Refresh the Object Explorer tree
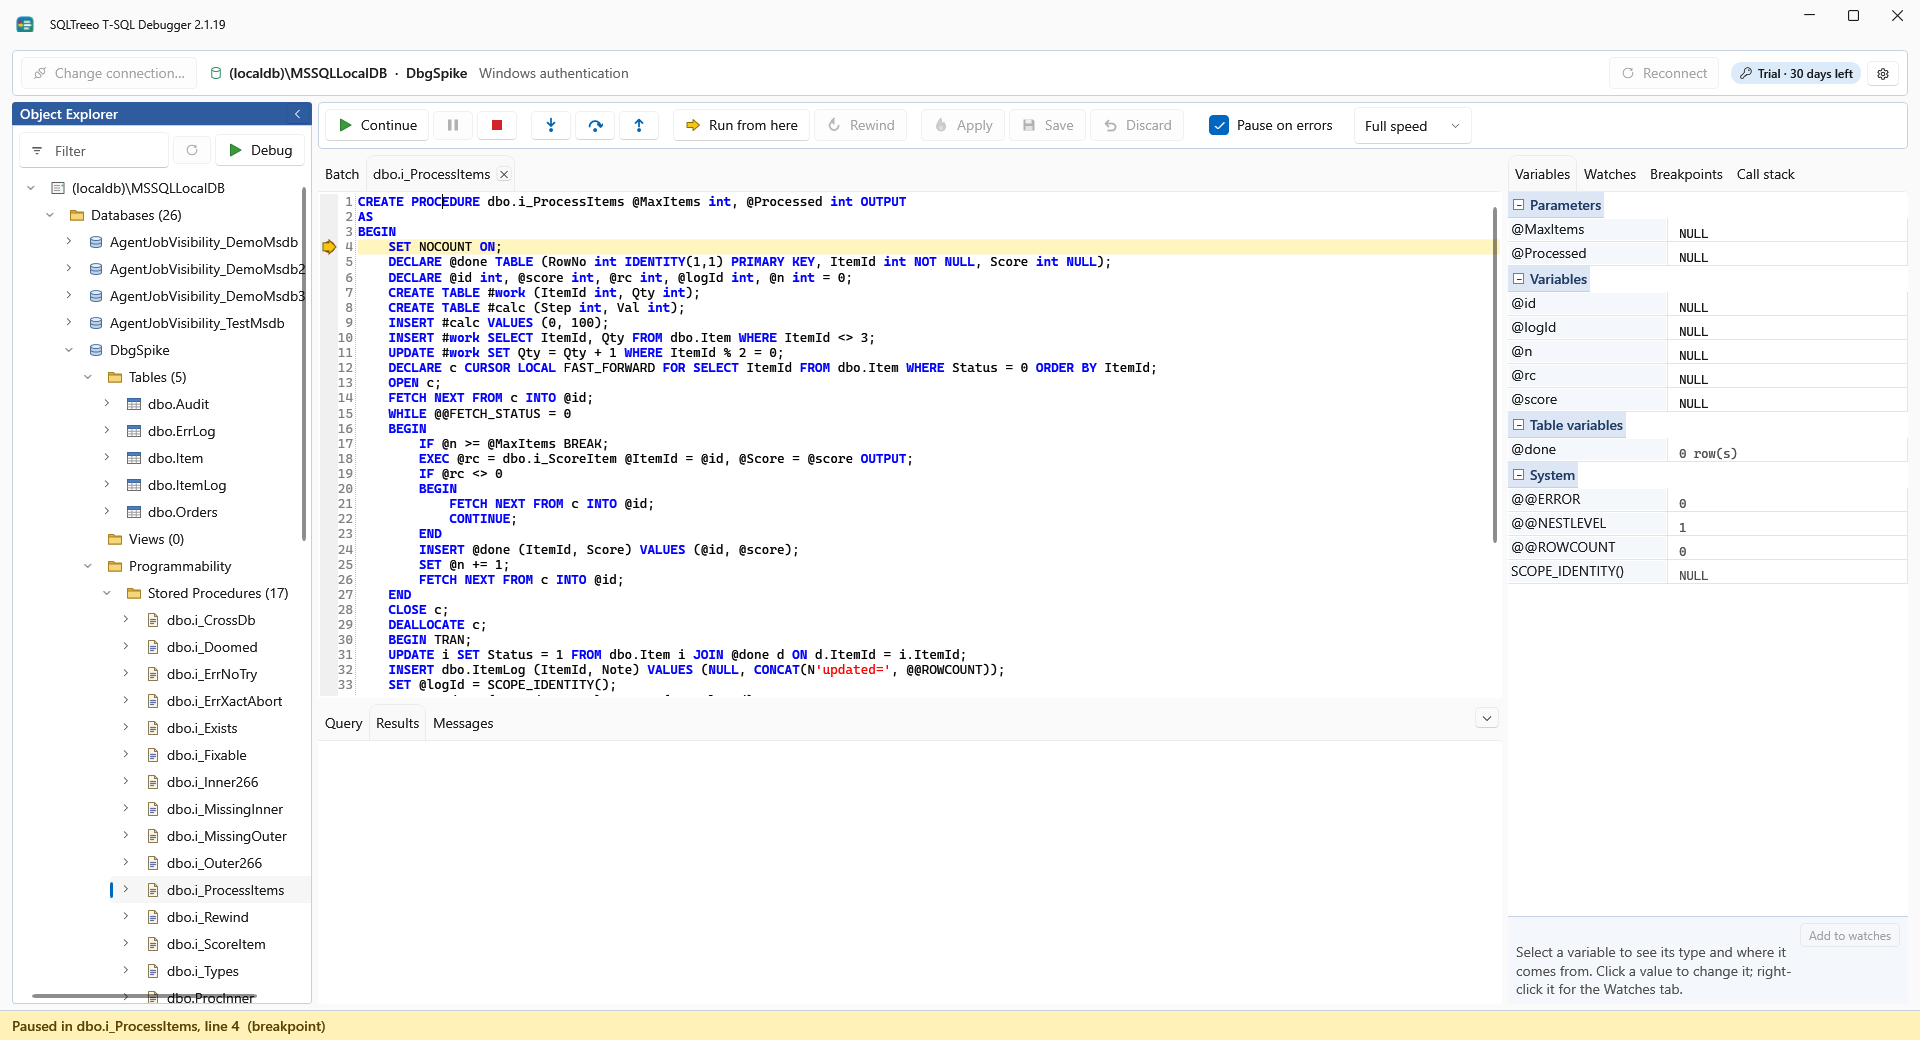 click(x=192, y=150)
